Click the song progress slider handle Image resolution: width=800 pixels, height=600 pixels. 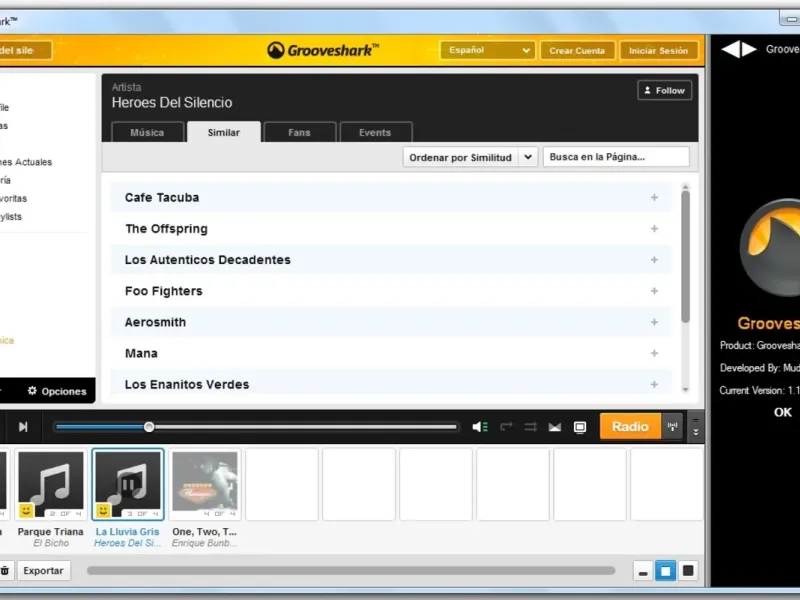(x=149, y=427)
